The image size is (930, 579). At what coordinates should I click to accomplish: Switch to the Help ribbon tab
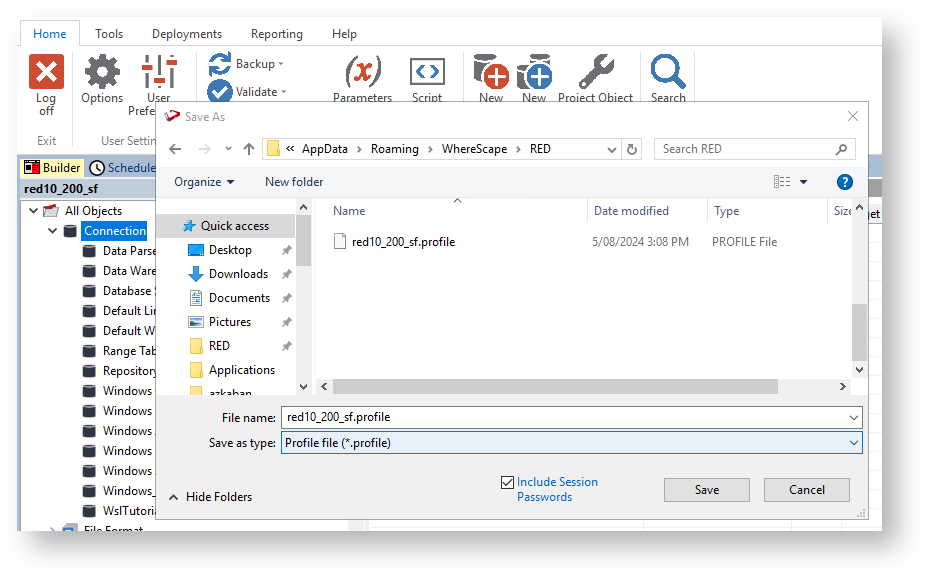(344, 34)
